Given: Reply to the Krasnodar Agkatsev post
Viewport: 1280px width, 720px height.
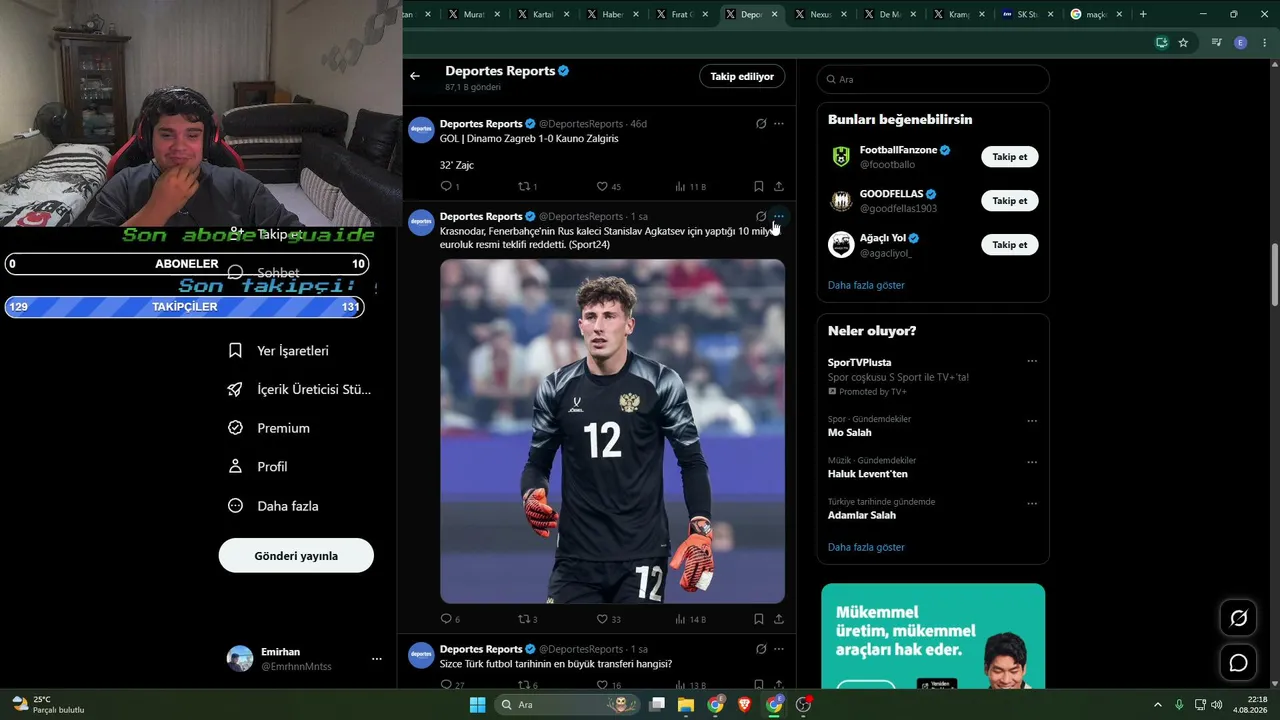Looking at the screenshot, I should (x=446, y=619).
